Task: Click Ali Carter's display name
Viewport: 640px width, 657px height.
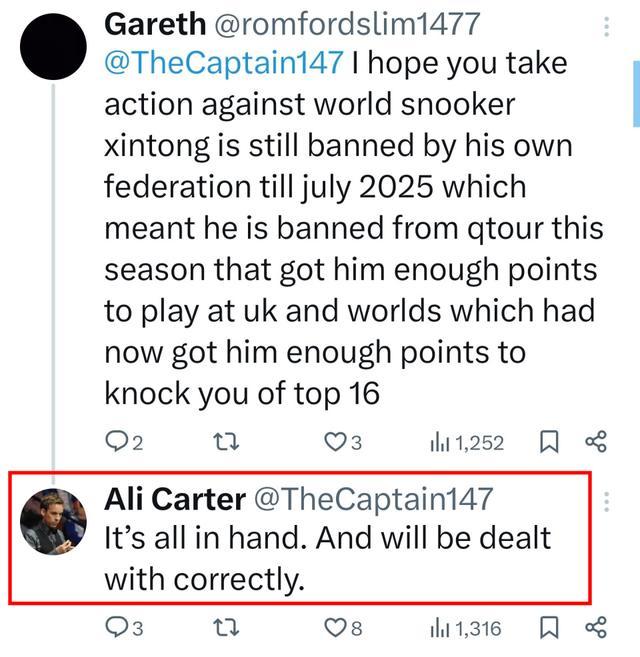Action: click(176, 498)
